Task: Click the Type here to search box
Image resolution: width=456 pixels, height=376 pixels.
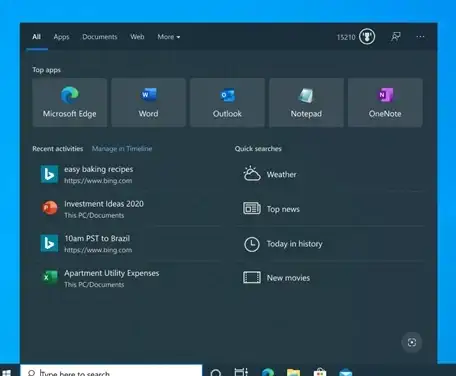Action: point(111,371)
